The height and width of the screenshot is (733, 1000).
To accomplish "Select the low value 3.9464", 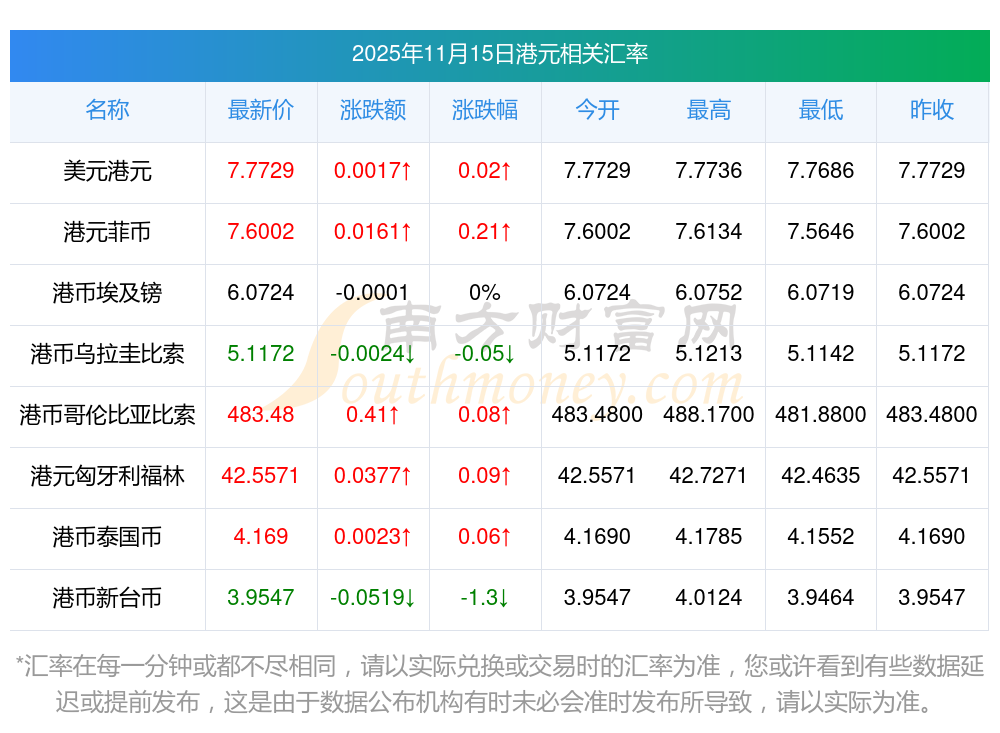I will 821,597.
